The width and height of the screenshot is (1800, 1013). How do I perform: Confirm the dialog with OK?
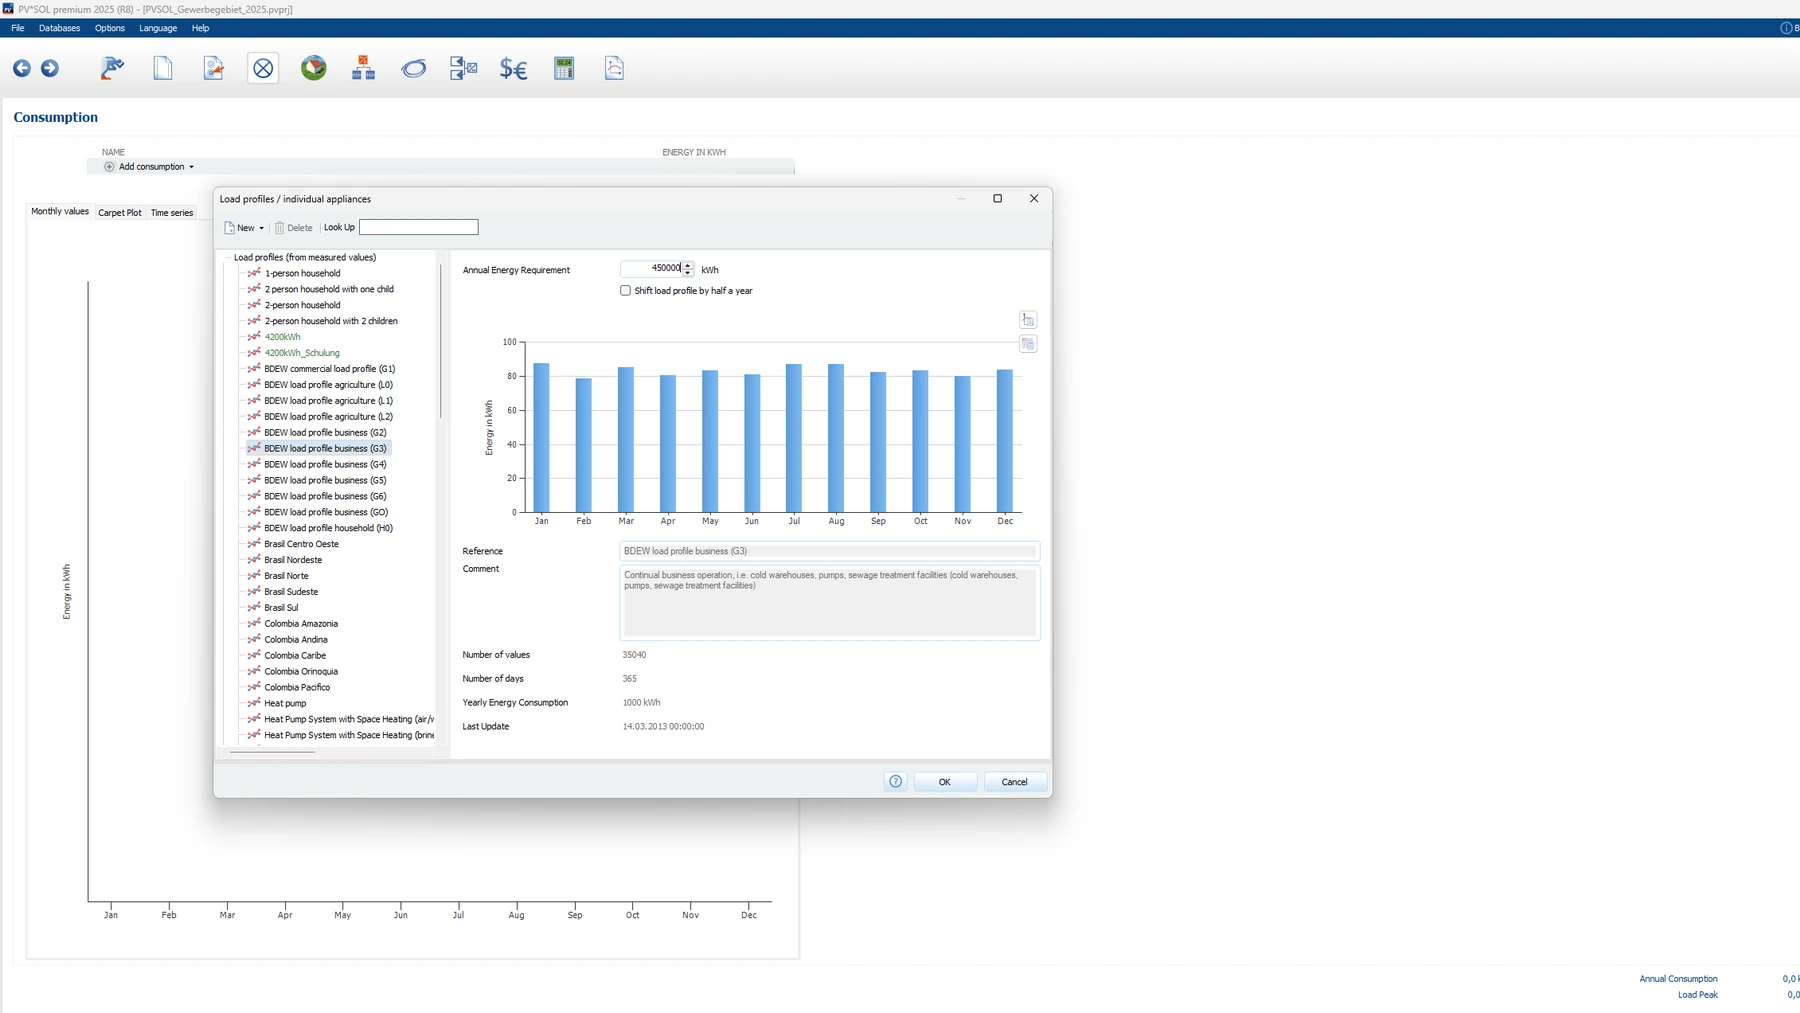(944, 782)
